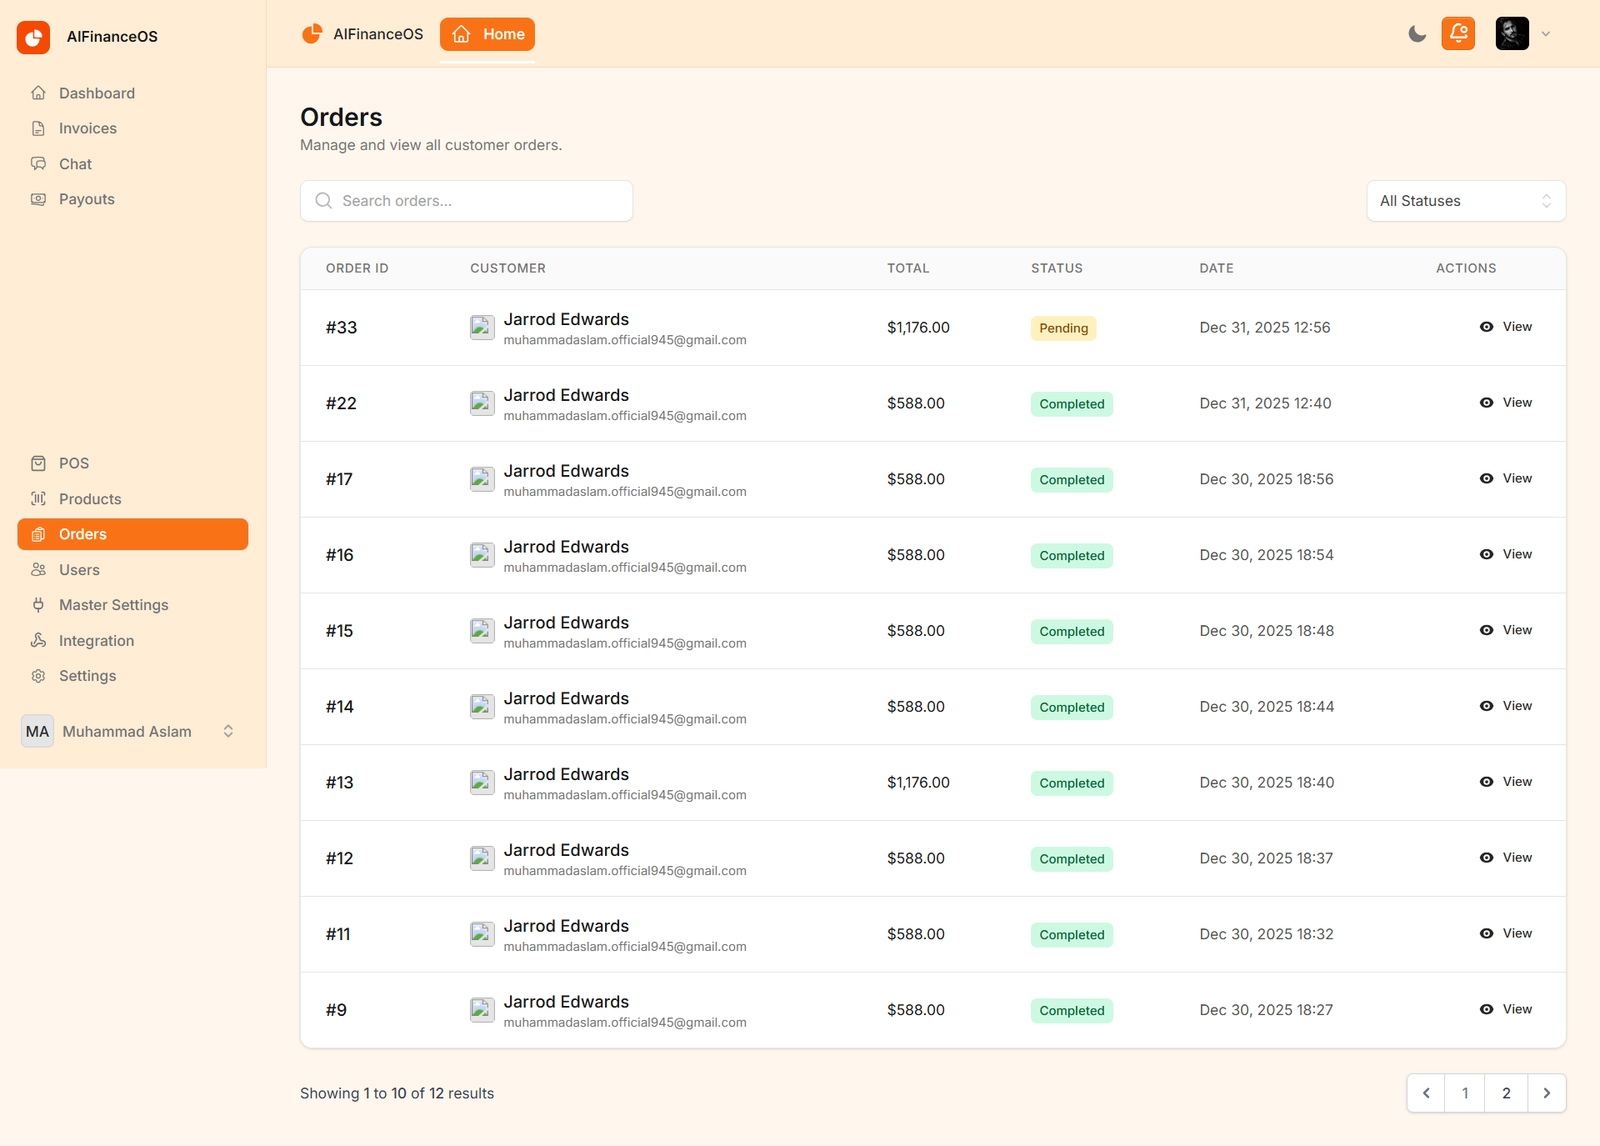The width and height of the screenshot is (1600, 1146).
Task: Click the Completed badge on order #22
Action: (1072, 404)
